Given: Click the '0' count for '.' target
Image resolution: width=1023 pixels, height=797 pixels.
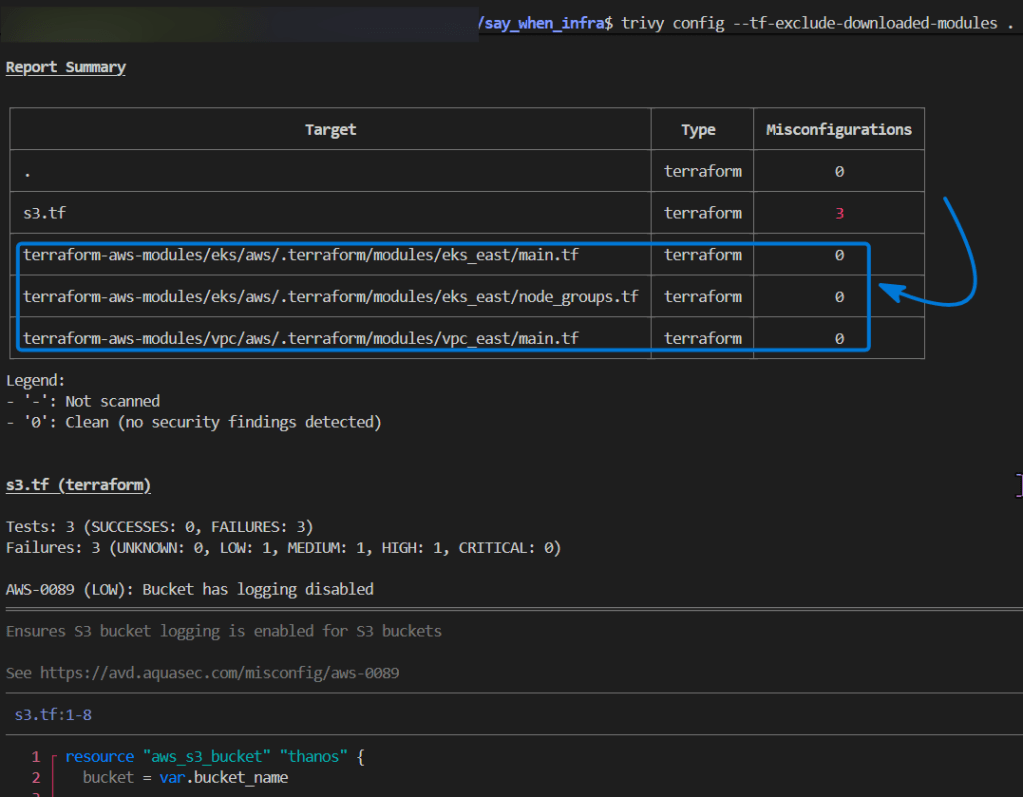Looking at the screenshot, I should [840, 171].
